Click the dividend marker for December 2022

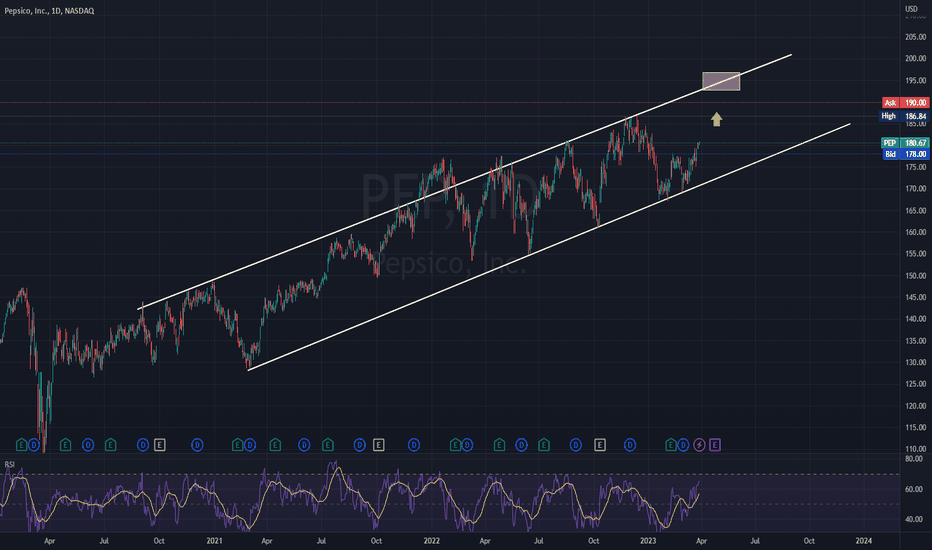(630, 445)
